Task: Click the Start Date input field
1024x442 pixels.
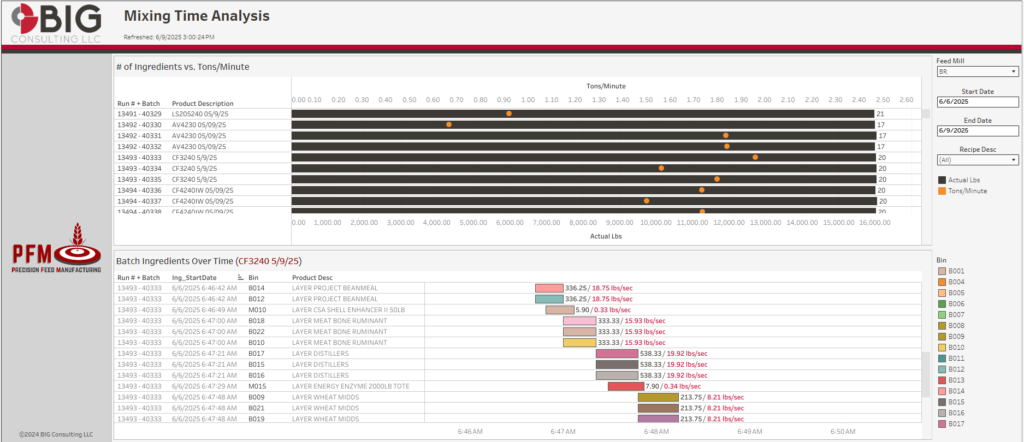Action: (977, 102)
